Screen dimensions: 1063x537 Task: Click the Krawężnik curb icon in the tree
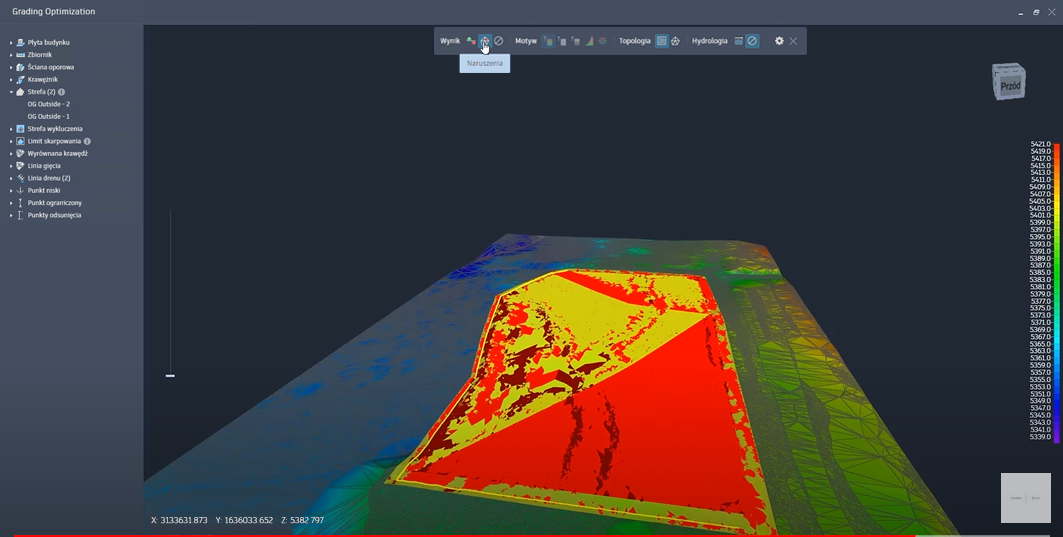[x=20, y=79]
